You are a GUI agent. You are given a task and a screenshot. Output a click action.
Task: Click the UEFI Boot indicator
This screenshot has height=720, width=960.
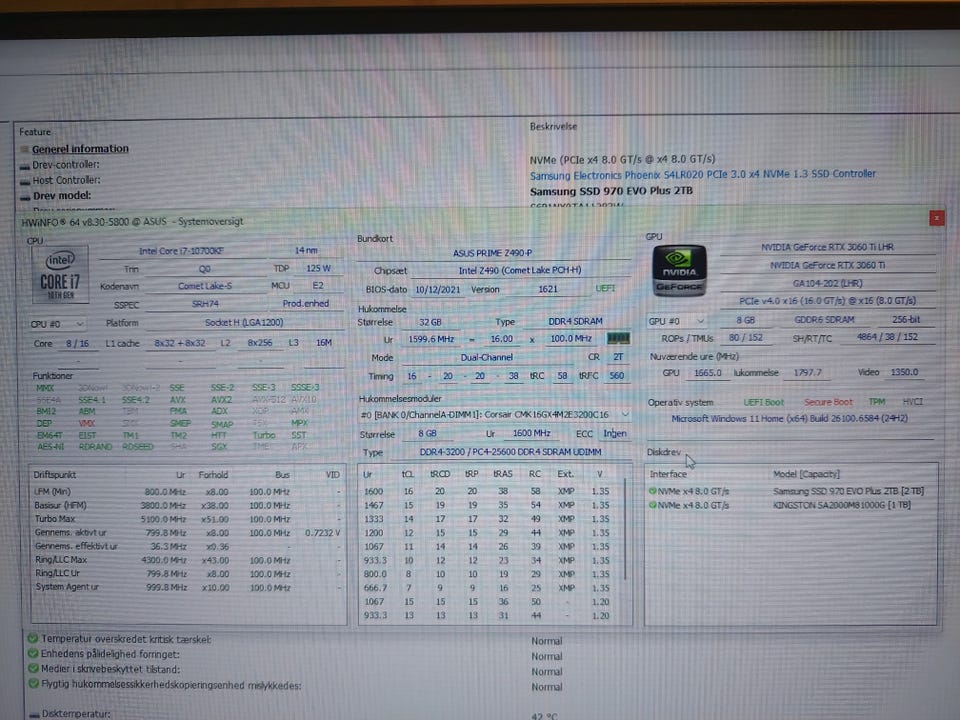coord(763,402)
